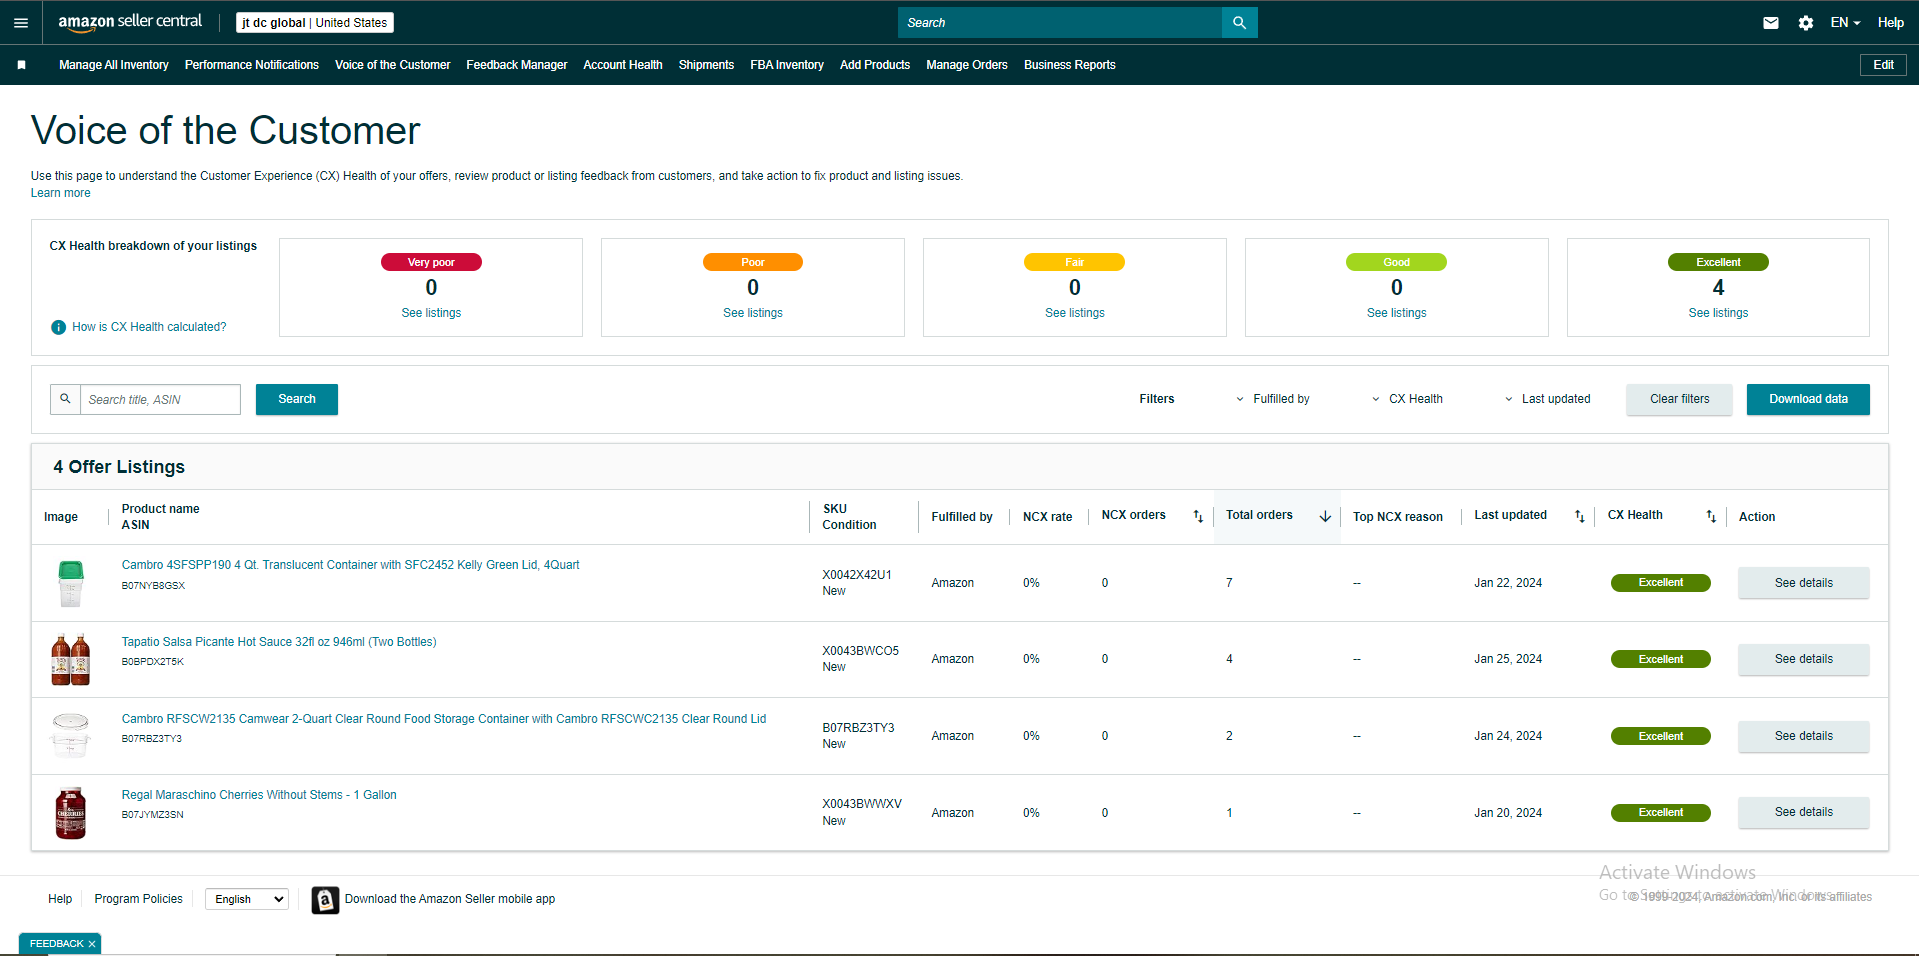Open Account Health page
Viewport: 1919px width, 956px height.
click(623, 65)
